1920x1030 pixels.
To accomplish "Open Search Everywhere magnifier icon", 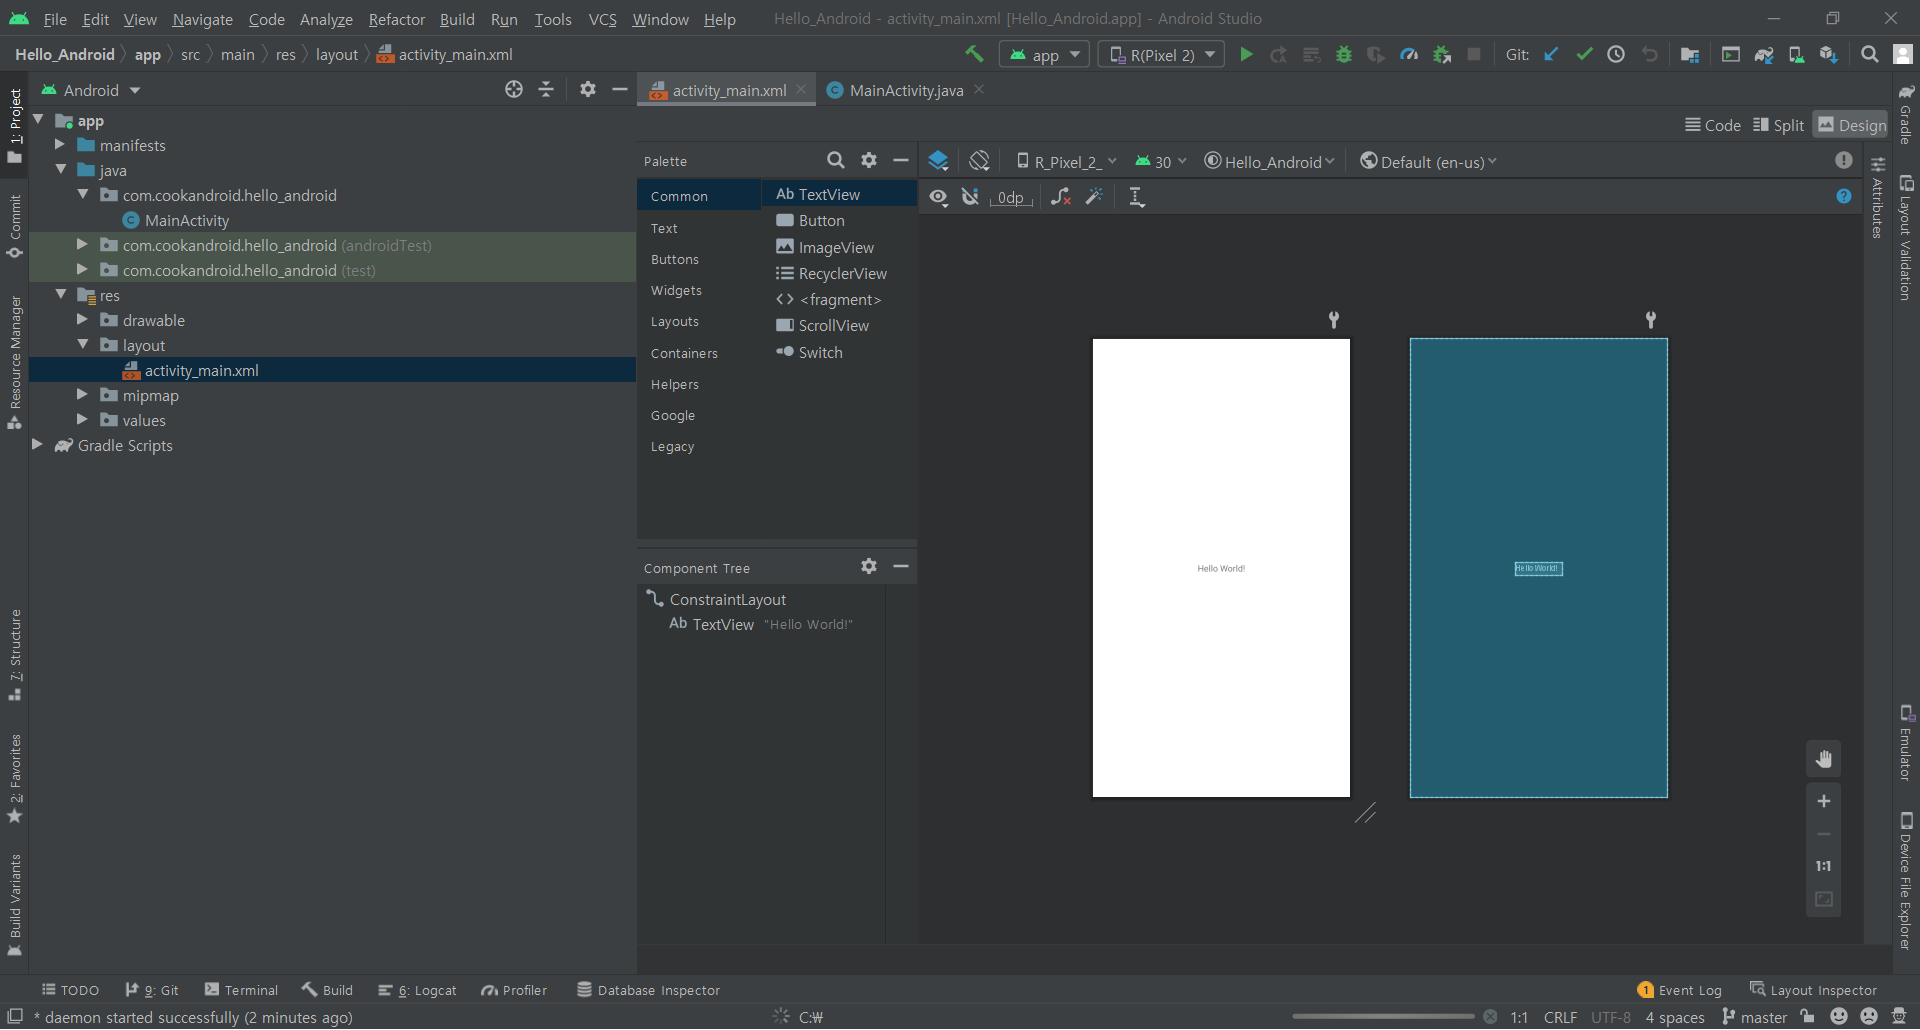I will point(1869,55).
